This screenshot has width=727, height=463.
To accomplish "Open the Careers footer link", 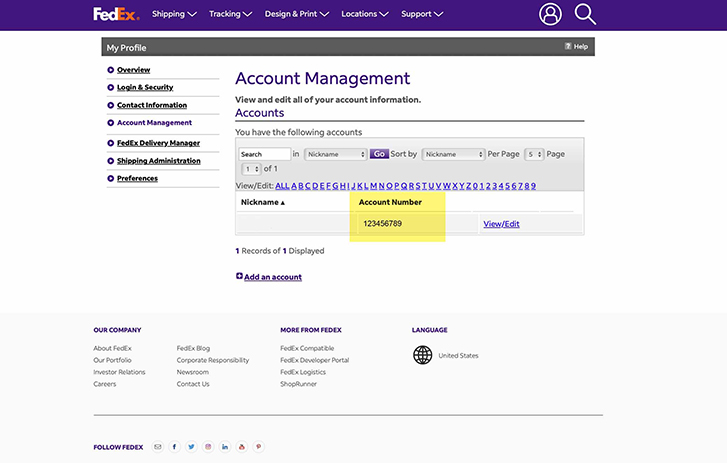I will click(105, 384).
